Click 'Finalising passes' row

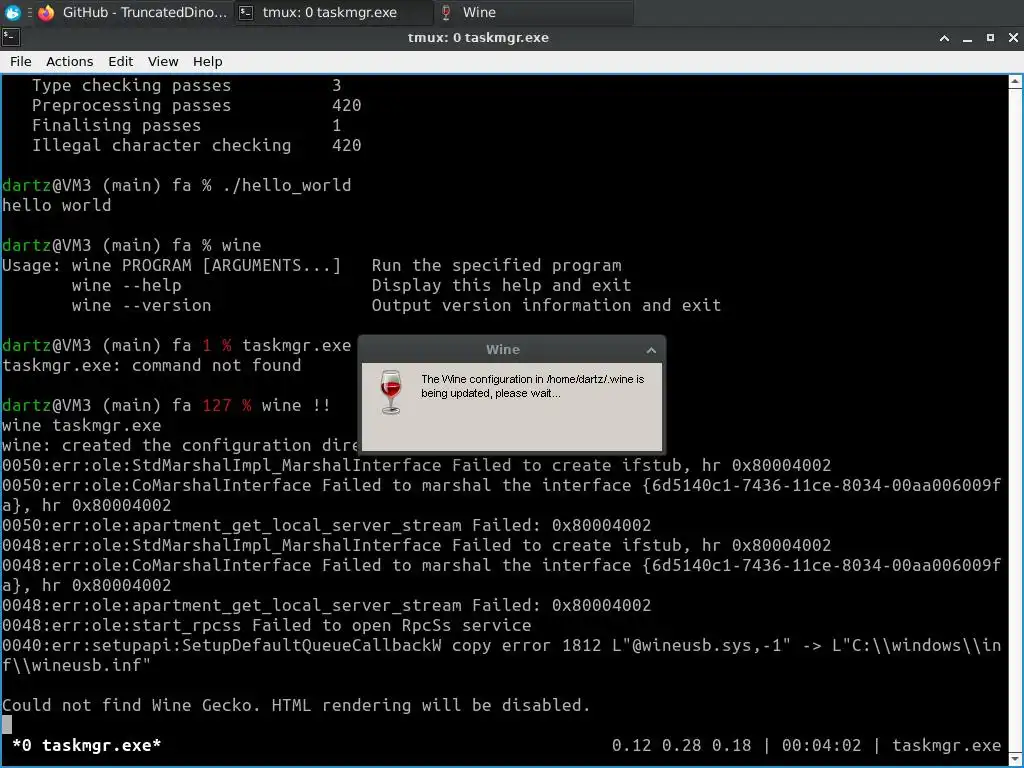[x=186, y=125]
